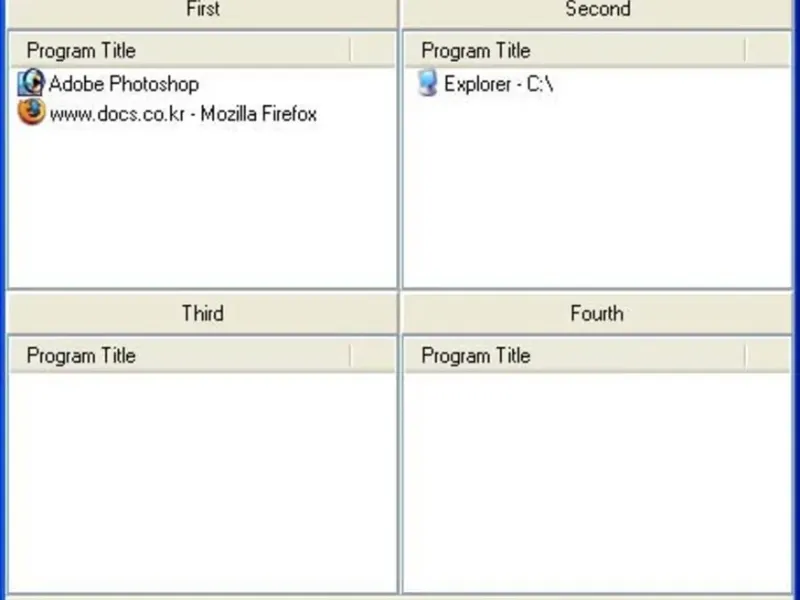The image size is (800, 600).
Task: Sort by Program Title in Second panel
Action: 574,50
